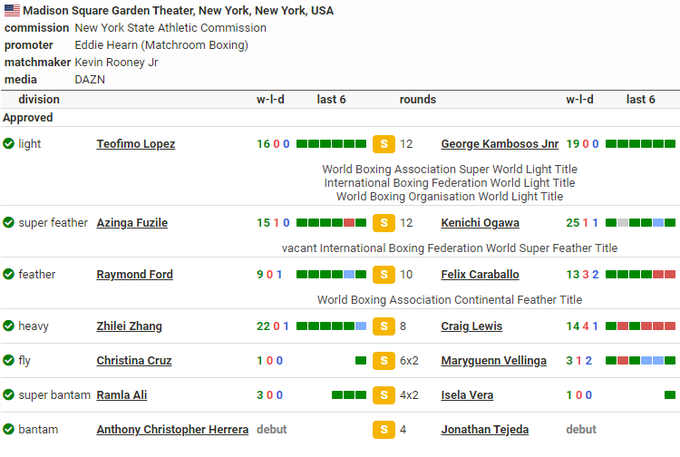
Task: Go to Kenichi Ogawa's profile page
Action: tap(480, 223)
